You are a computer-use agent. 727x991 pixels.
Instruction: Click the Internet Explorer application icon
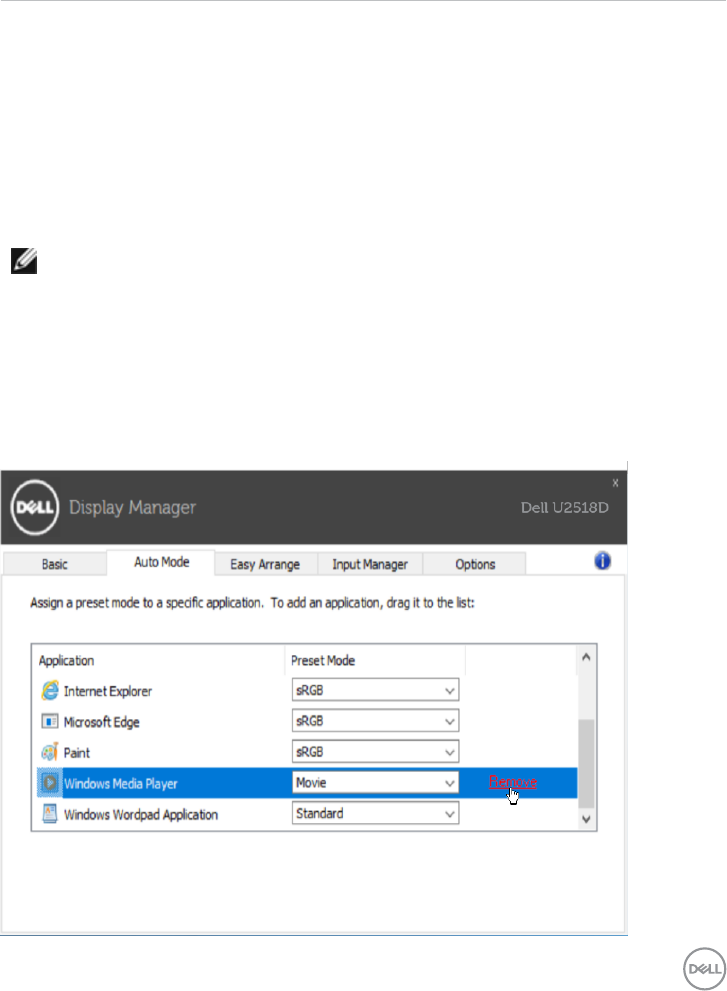click(x=50, y=690)
